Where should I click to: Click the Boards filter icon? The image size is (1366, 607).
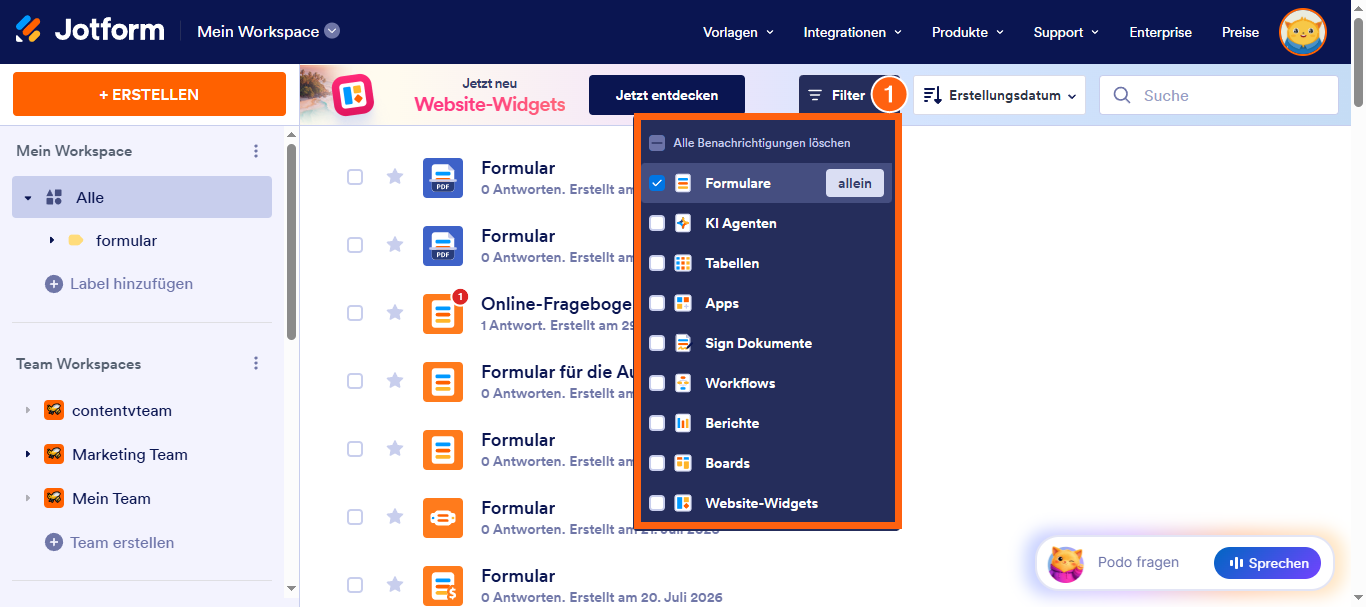(x=683, y=463)
